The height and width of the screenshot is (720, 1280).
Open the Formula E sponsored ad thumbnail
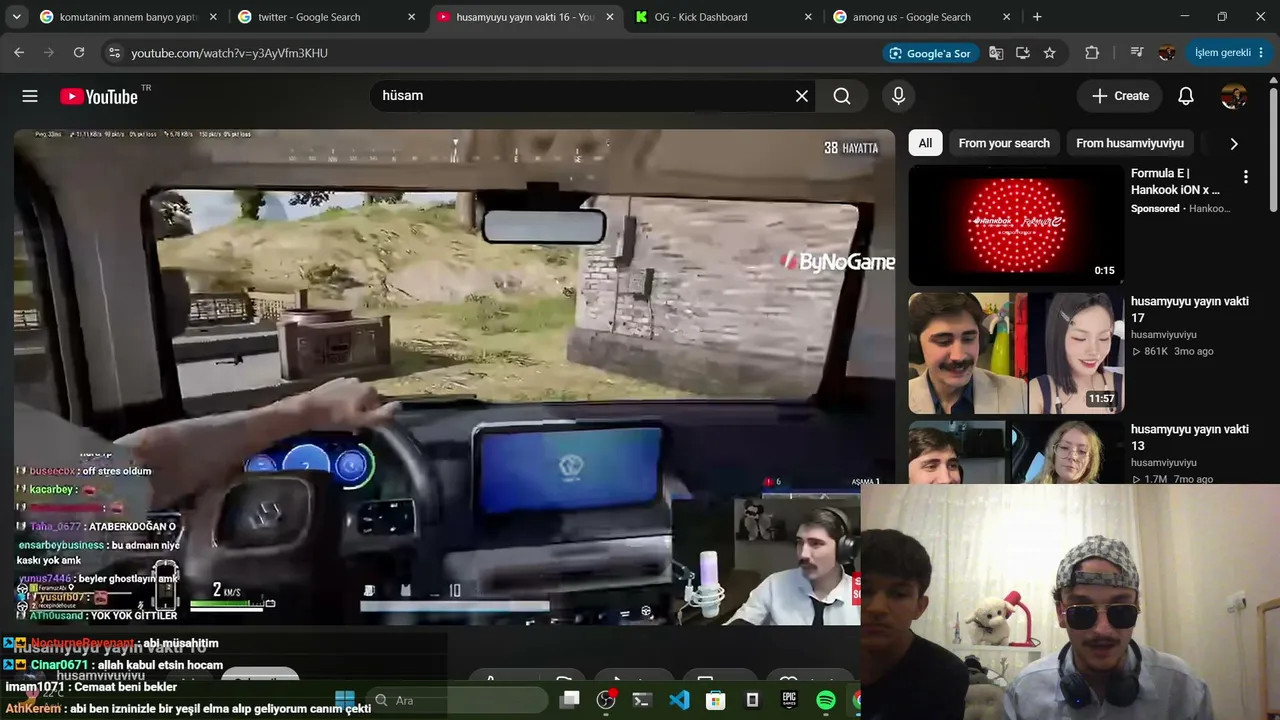coord(1016,225)
